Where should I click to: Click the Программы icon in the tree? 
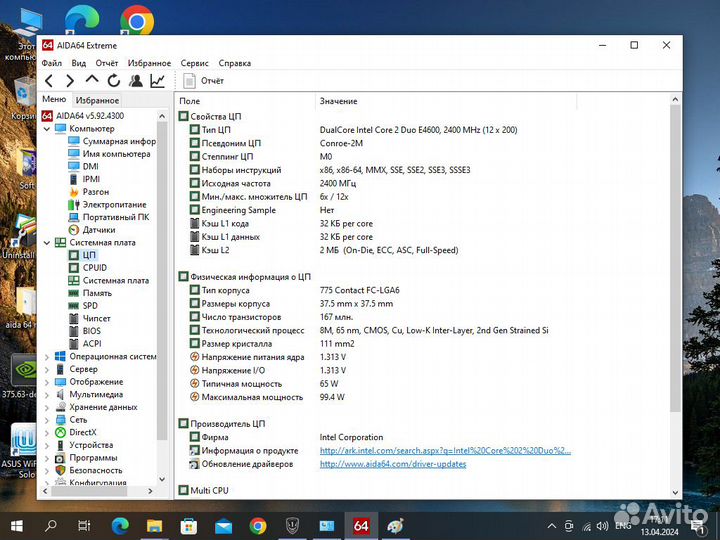pos(60,458)
